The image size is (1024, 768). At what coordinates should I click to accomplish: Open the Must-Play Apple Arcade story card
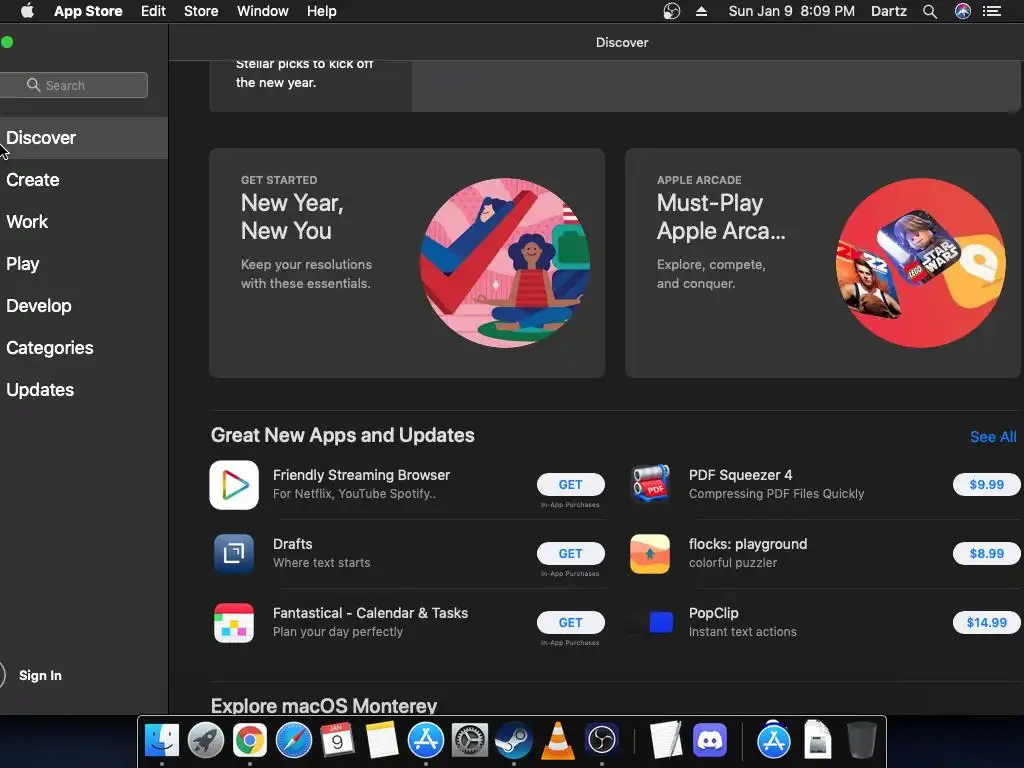pos(823,263)
